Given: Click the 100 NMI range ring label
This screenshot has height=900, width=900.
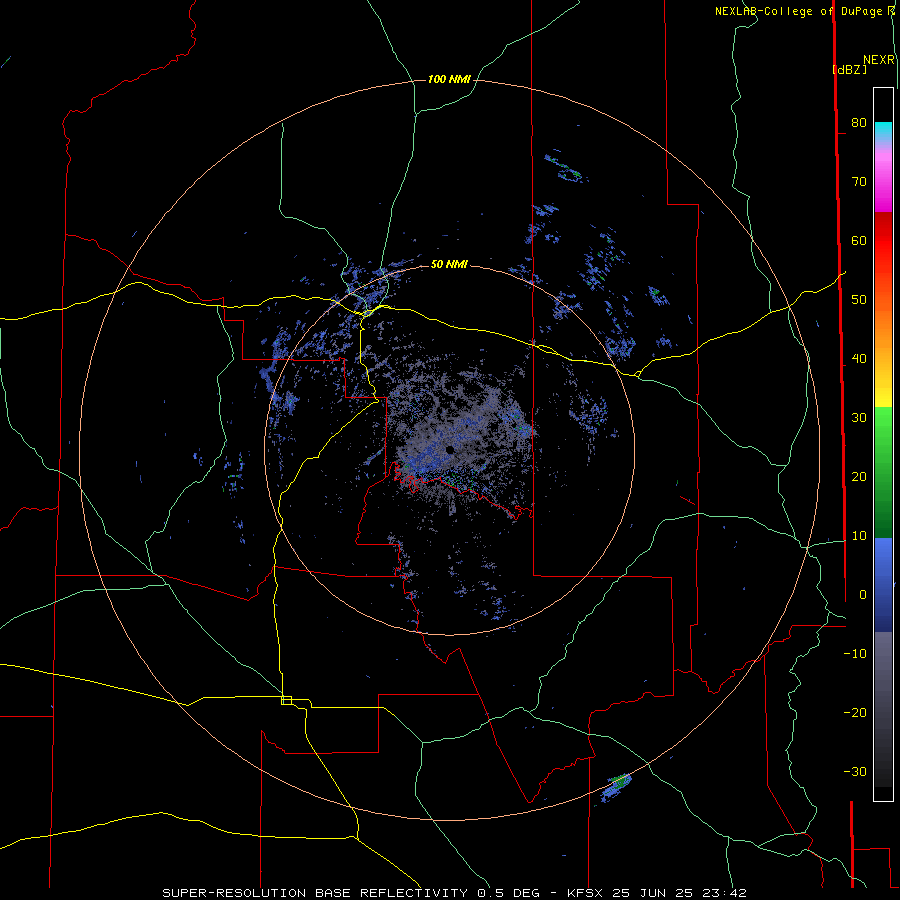Looking at the screenshot, I should coord(449,79).
